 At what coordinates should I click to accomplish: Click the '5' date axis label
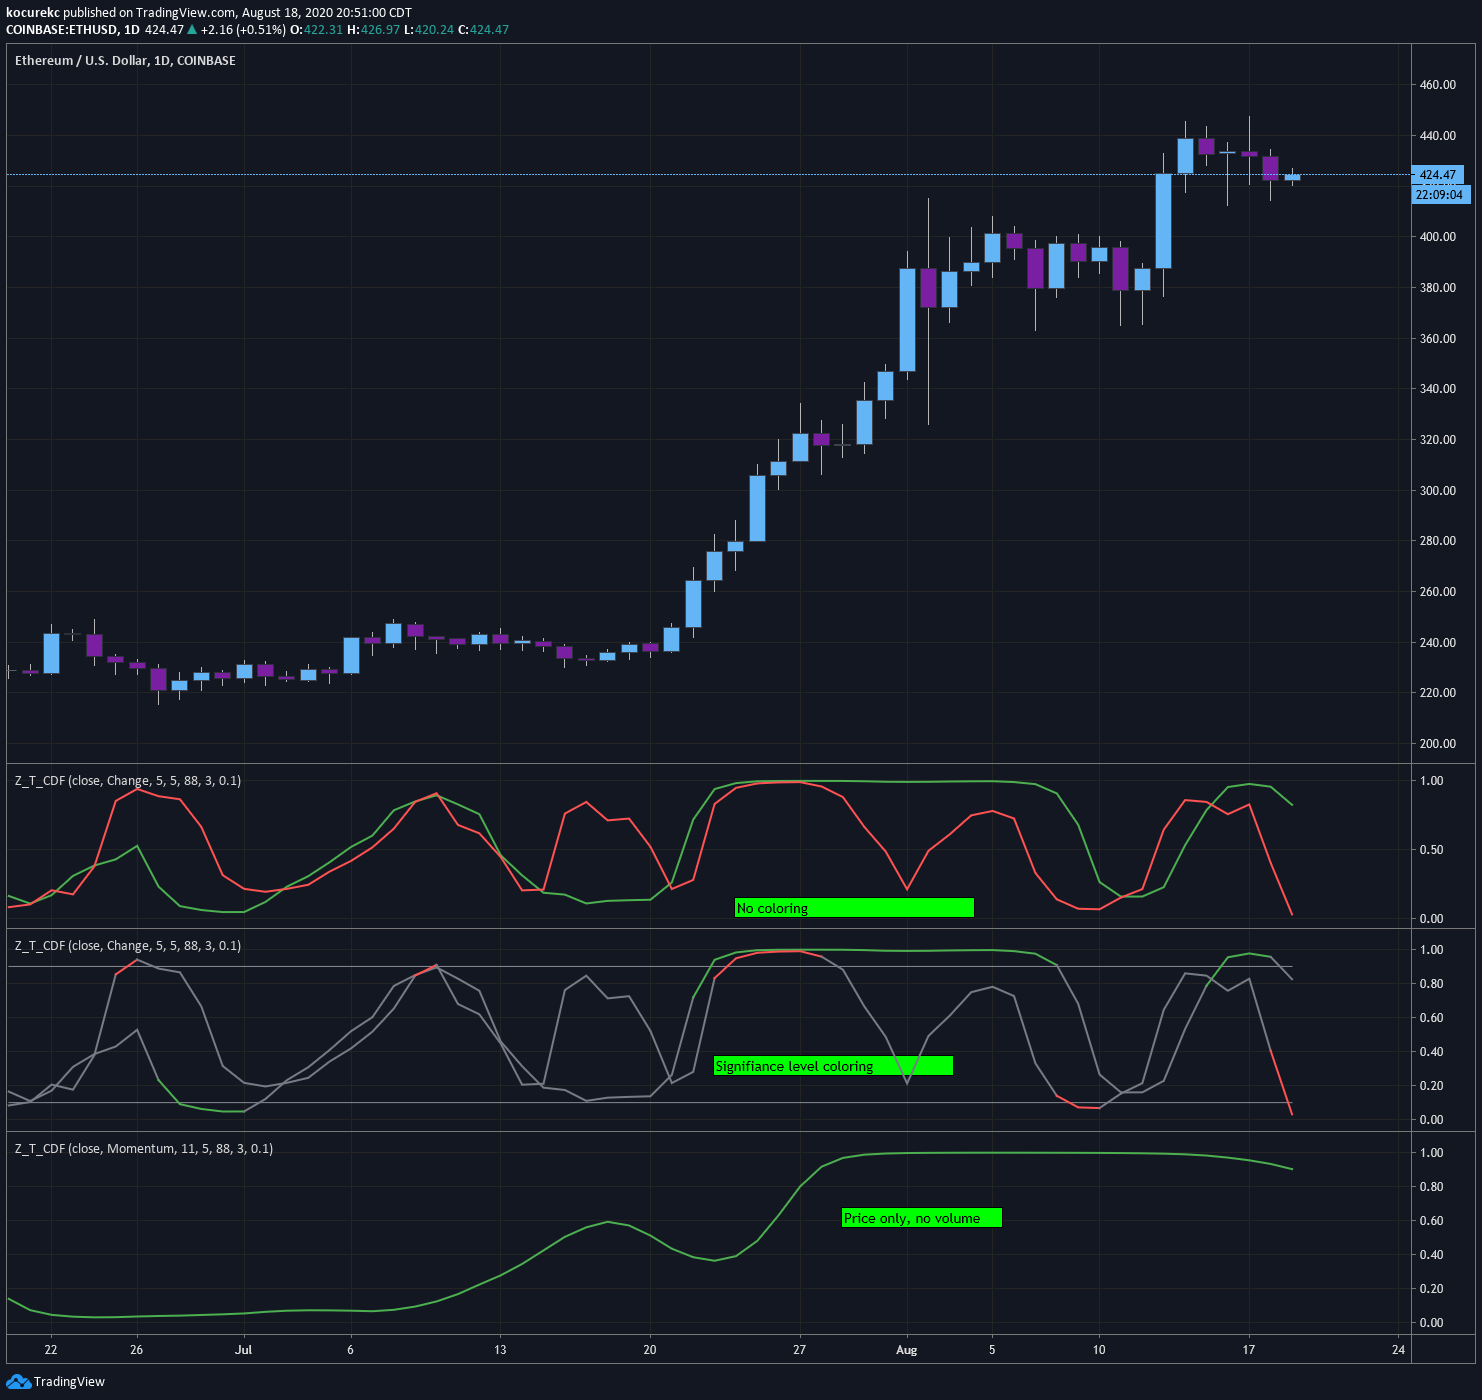click(992, 1350)
